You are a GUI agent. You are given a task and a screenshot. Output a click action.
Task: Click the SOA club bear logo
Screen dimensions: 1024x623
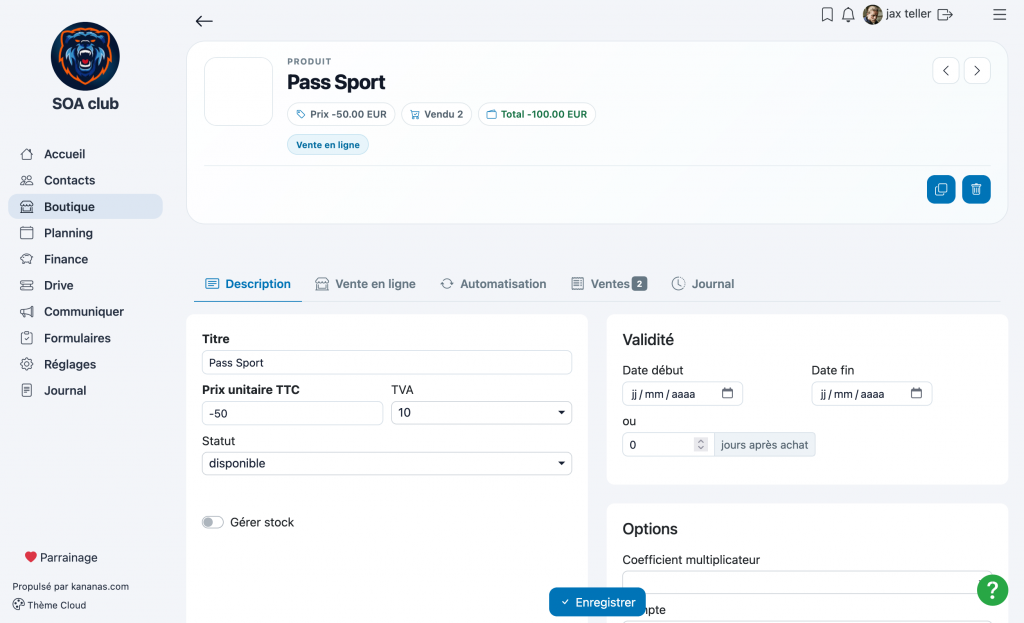[86, 56]
